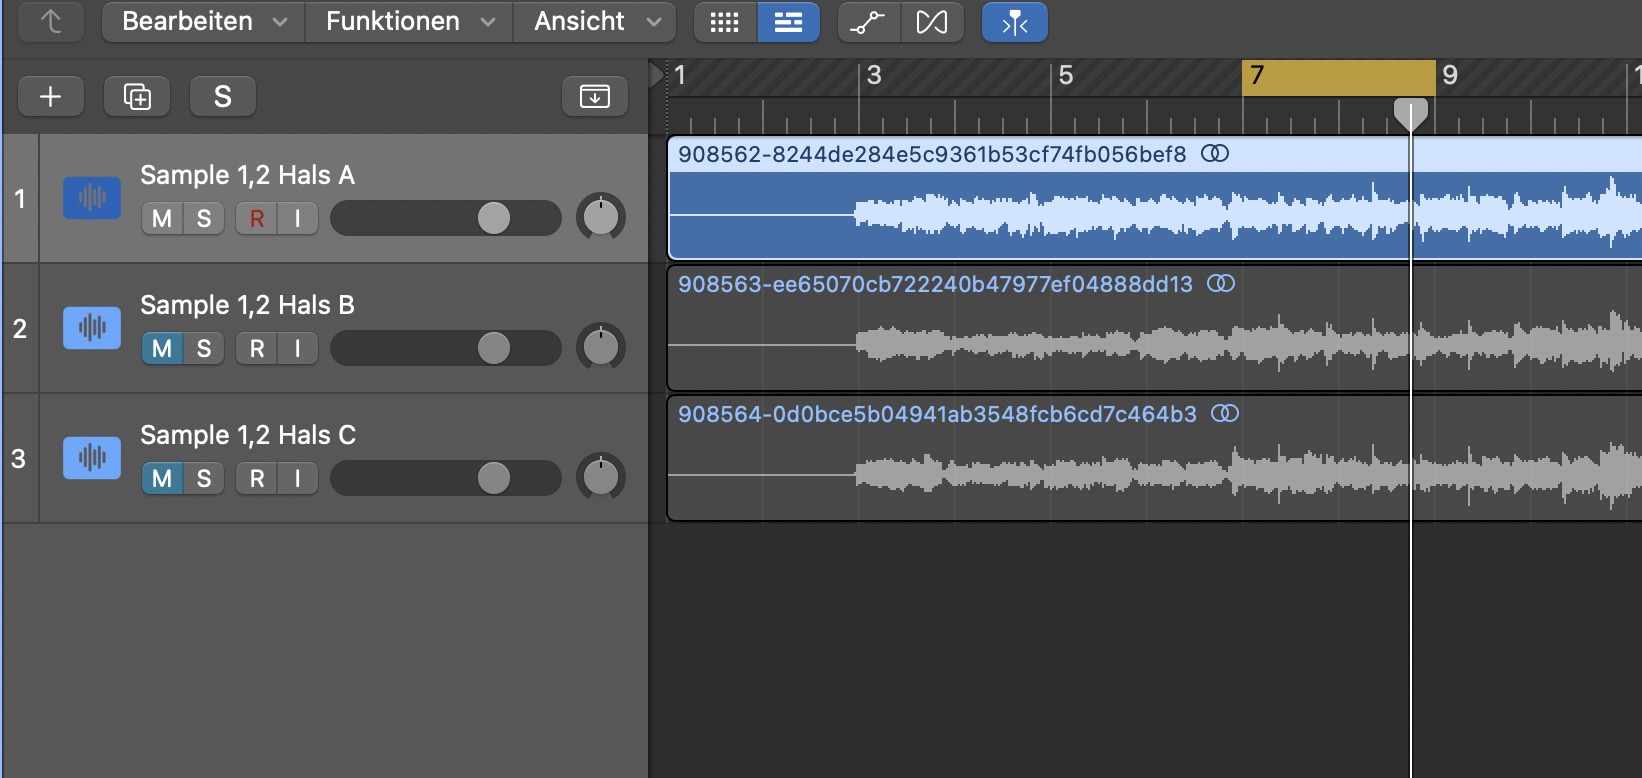Mute the Sample 1,2 Hals A track

[x=162, y=218]
